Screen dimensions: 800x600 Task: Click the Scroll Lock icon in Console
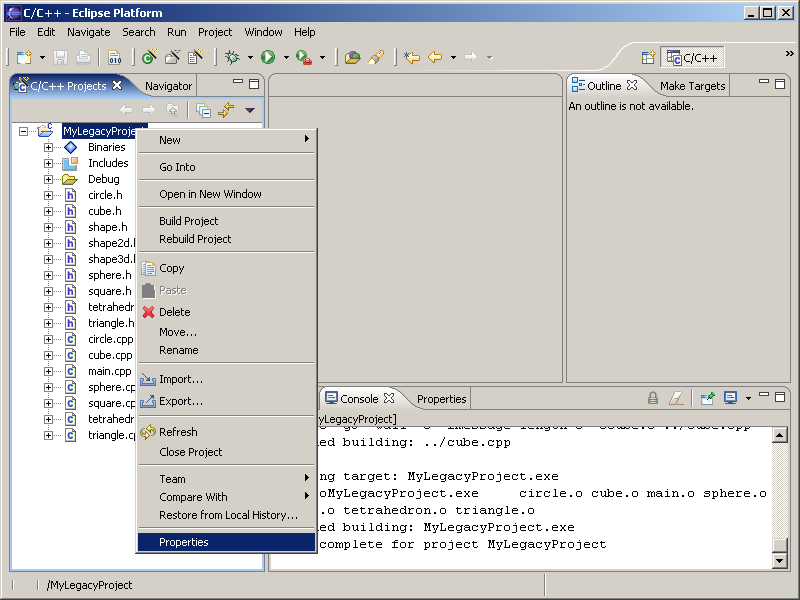(653, 398)
